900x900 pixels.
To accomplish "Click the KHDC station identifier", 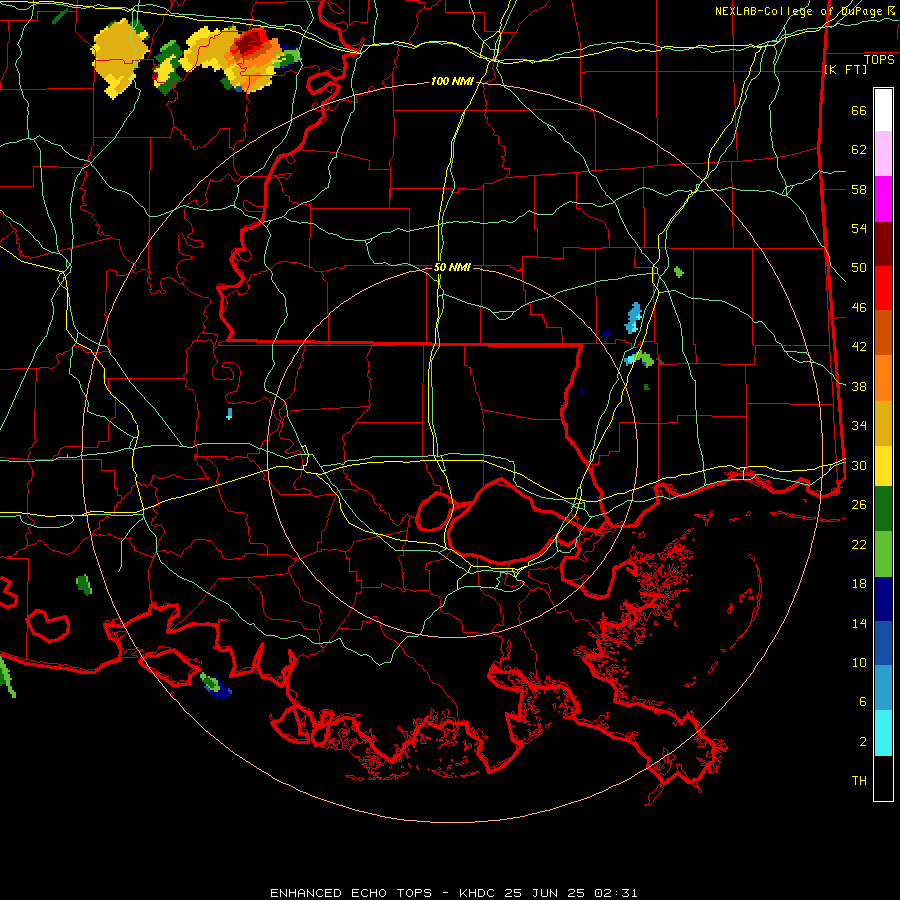I will [478, 893].
